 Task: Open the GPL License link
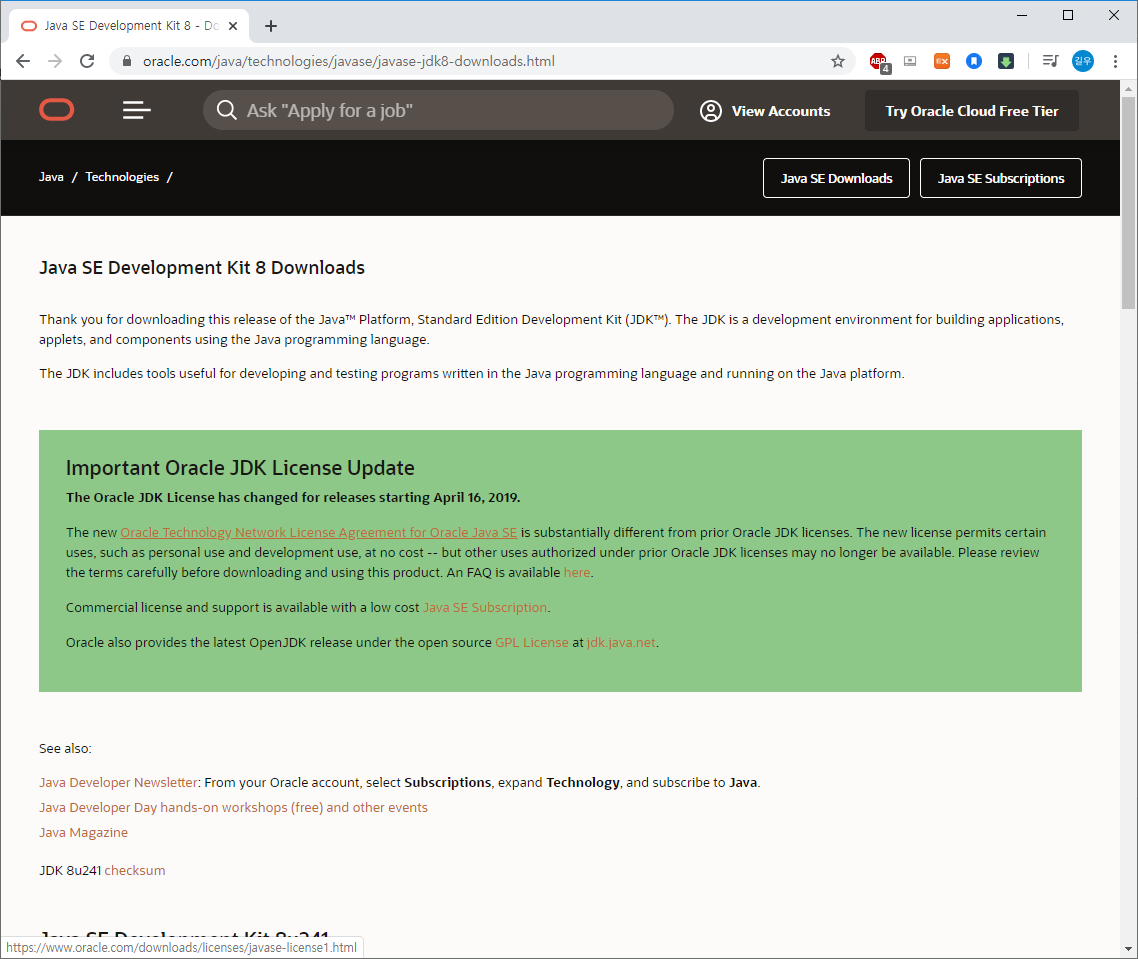532,642
